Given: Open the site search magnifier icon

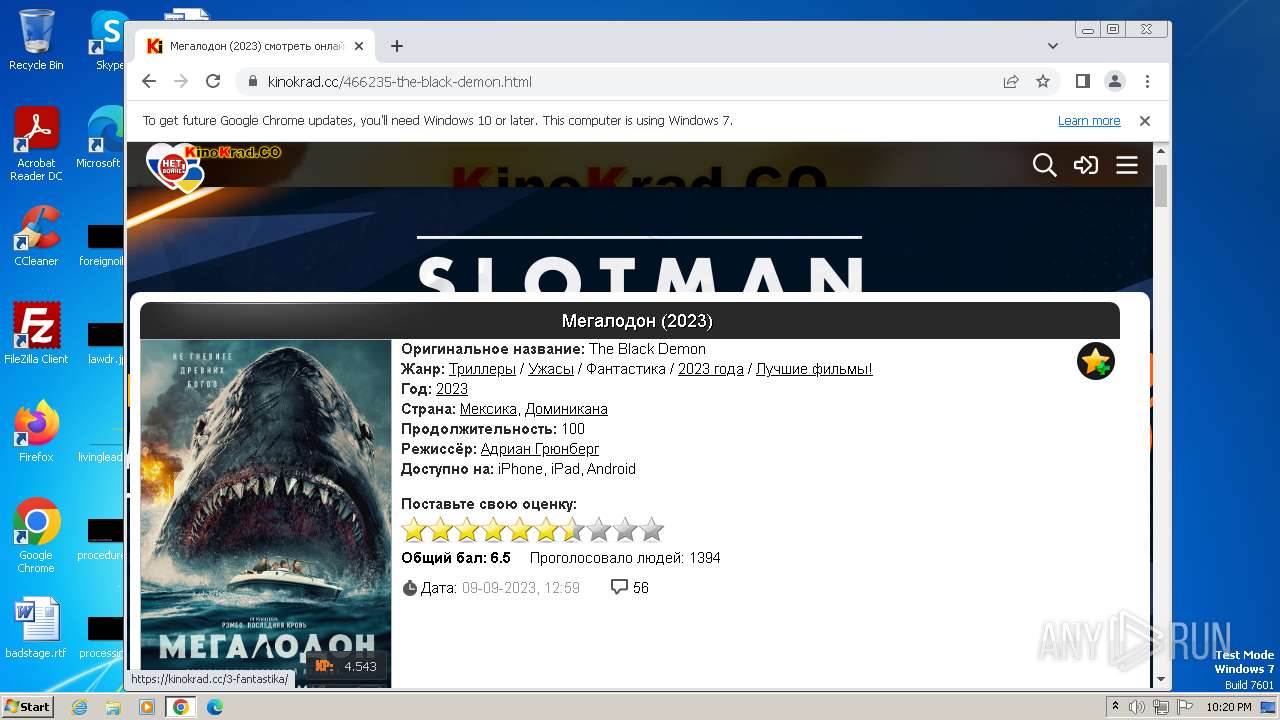Looking at the screenshot, I should (1044, 165).
